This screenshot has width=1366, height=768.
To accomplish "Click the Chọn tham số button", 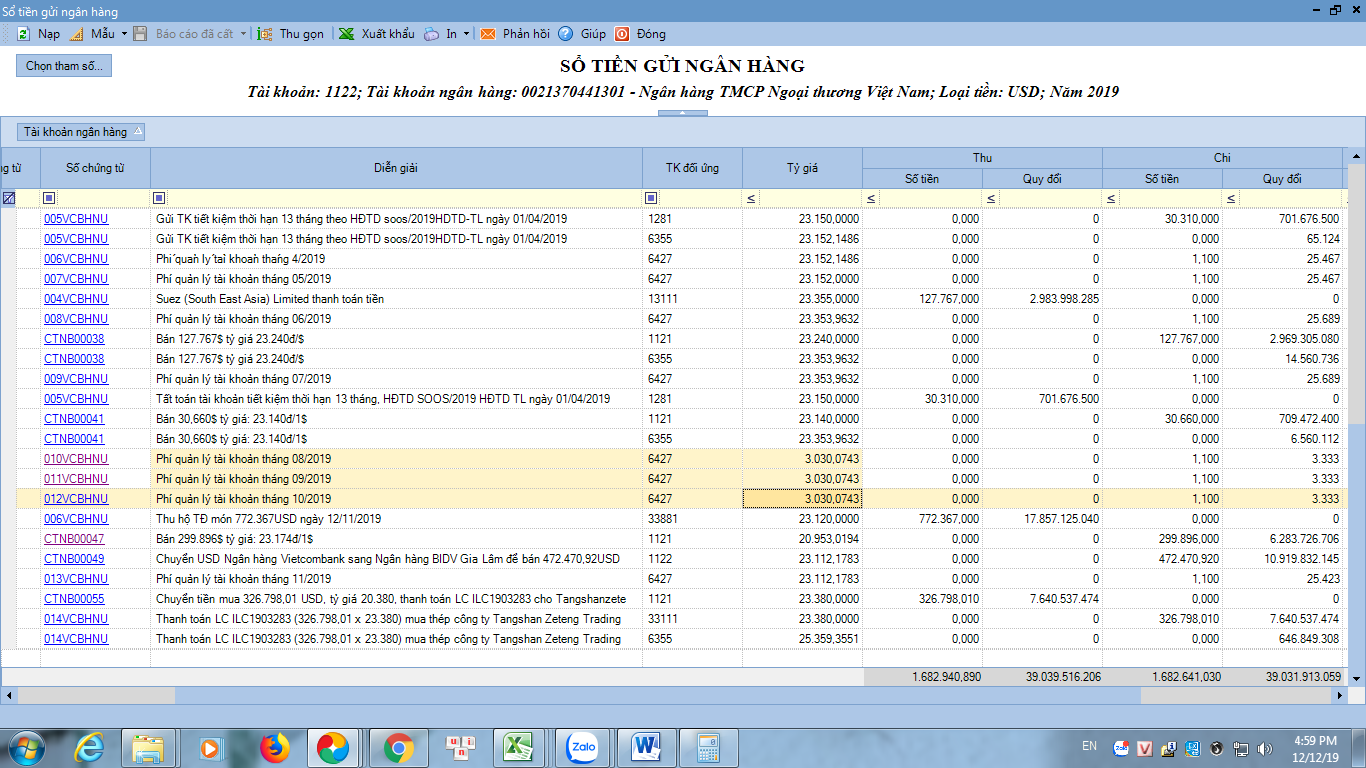I will tap(63, 66).
